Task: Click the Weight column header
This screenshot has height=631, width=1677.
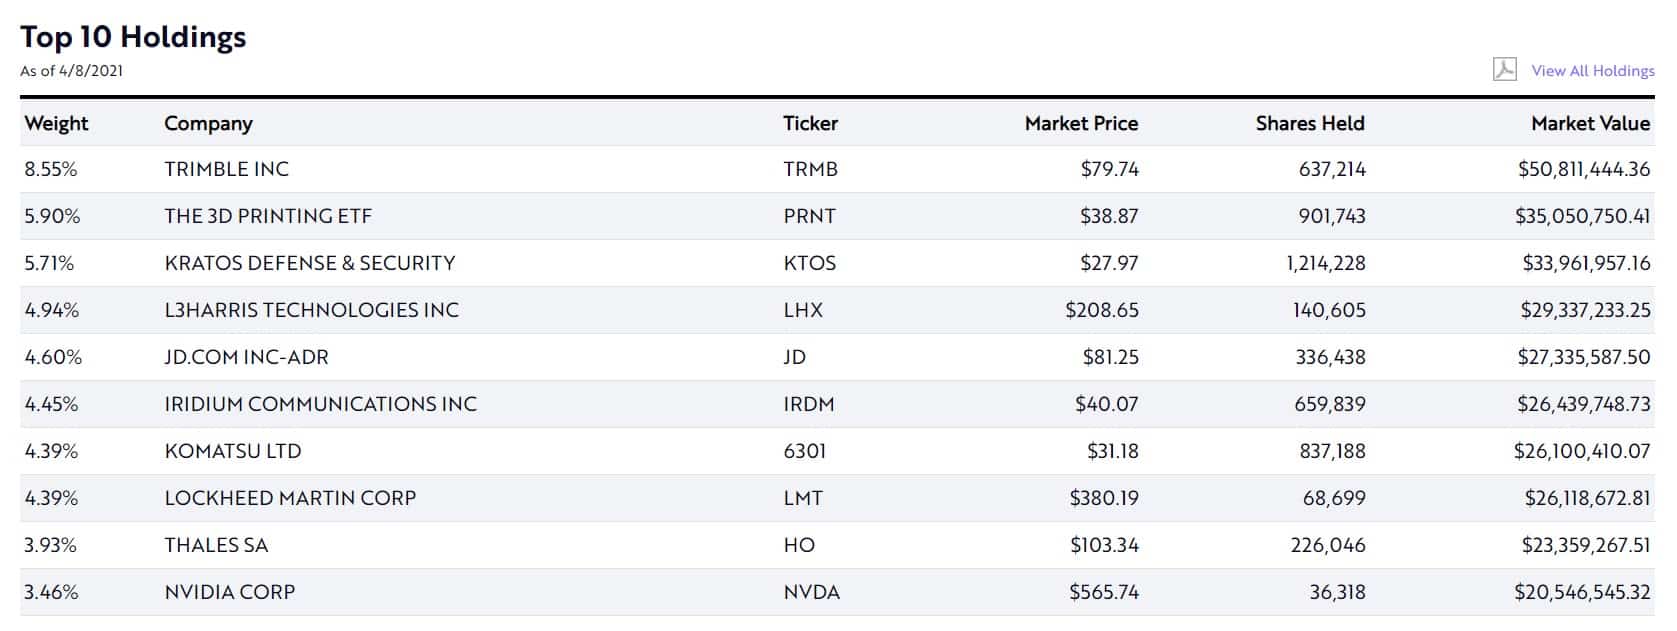Action: [56, 123]
